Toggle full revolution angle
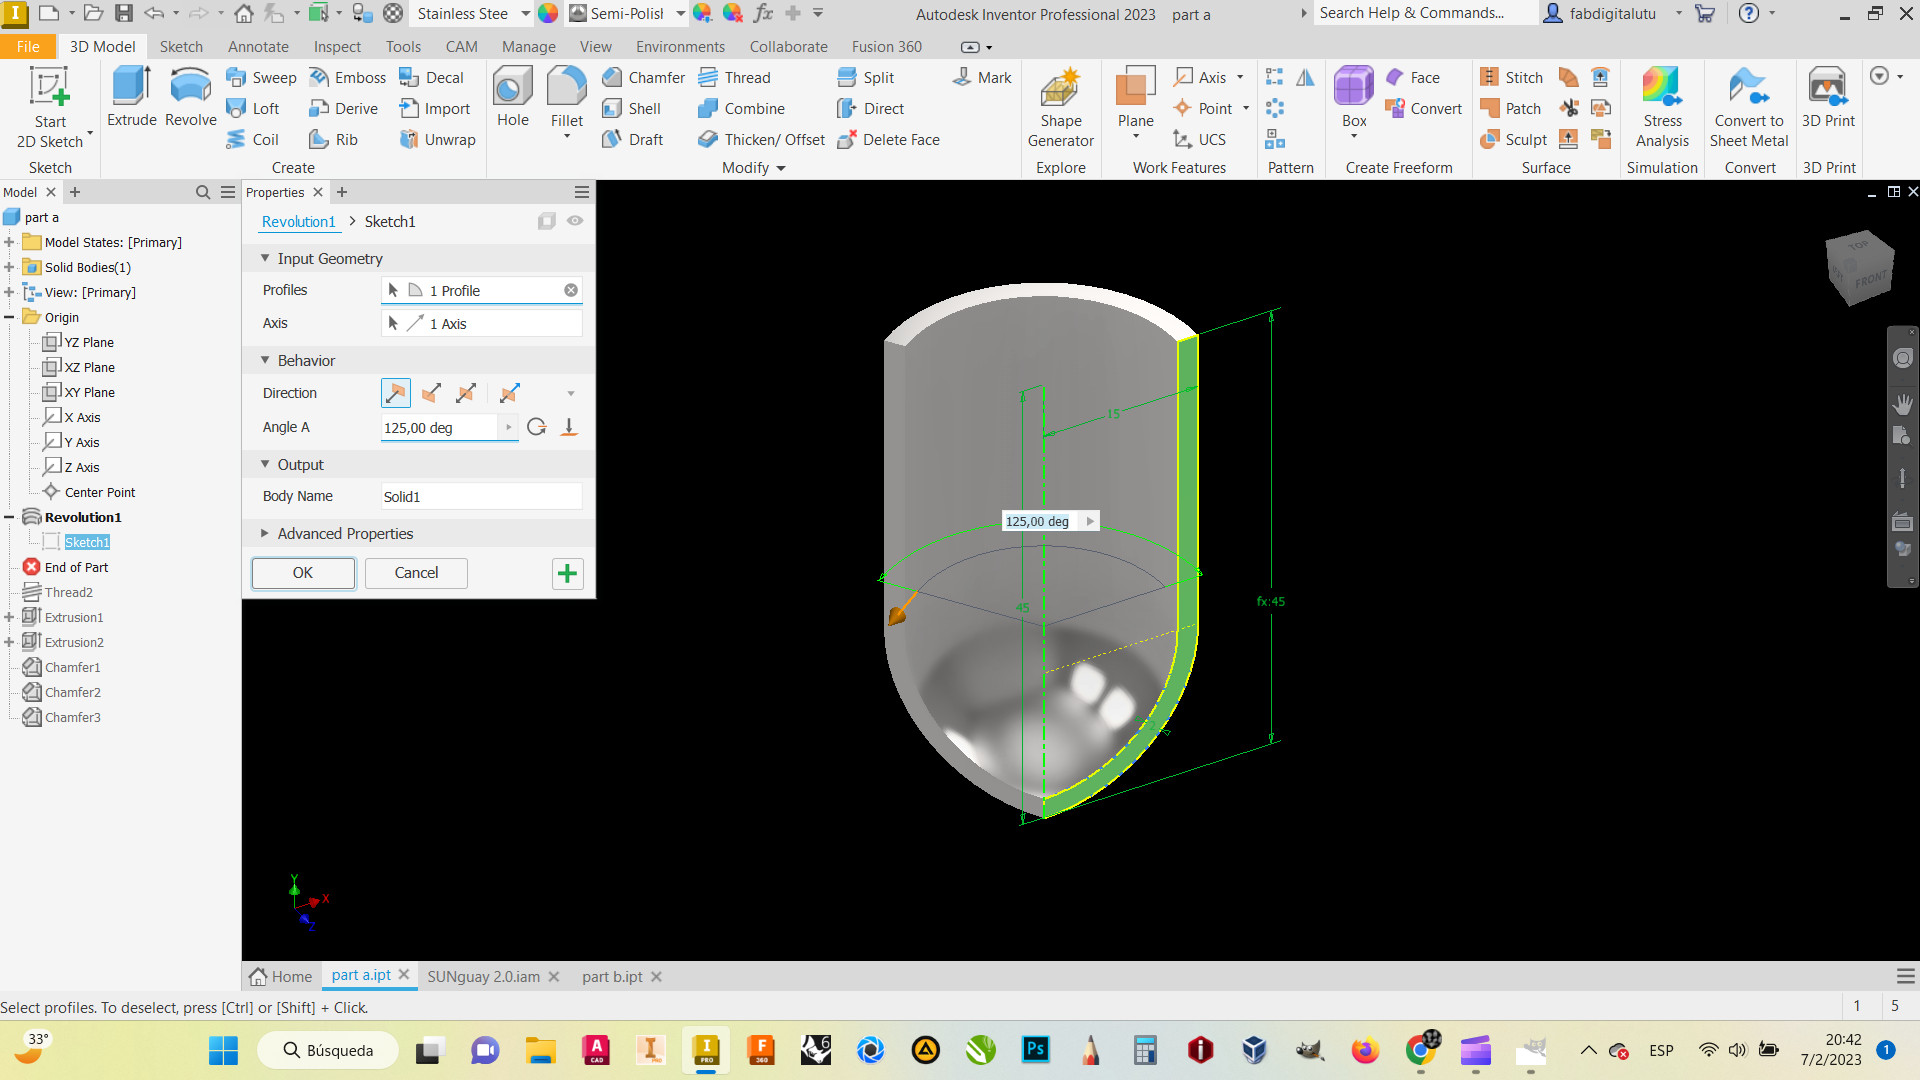The width and height of the screenshot is (1920, 1080). coord(537,428)
